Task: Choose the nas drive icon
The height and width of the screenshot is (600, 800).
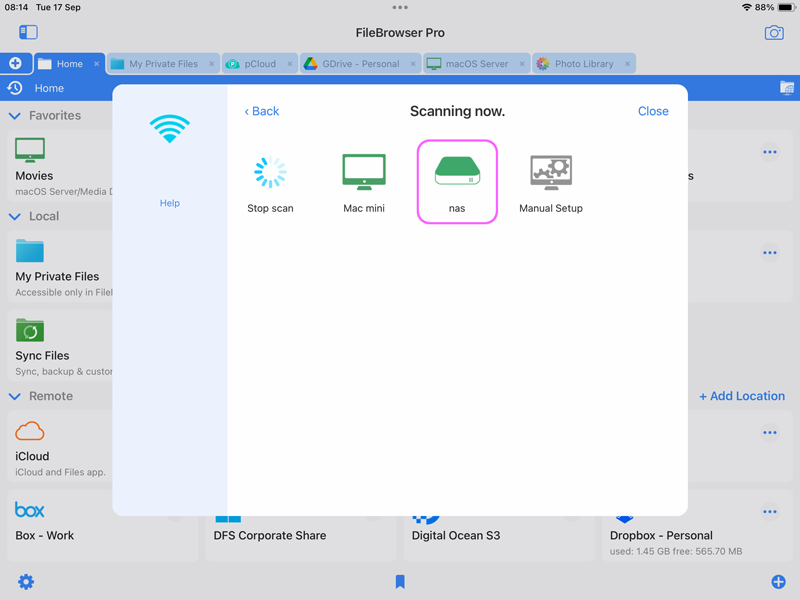Action: pyautogui.click(x=457, y=171)
